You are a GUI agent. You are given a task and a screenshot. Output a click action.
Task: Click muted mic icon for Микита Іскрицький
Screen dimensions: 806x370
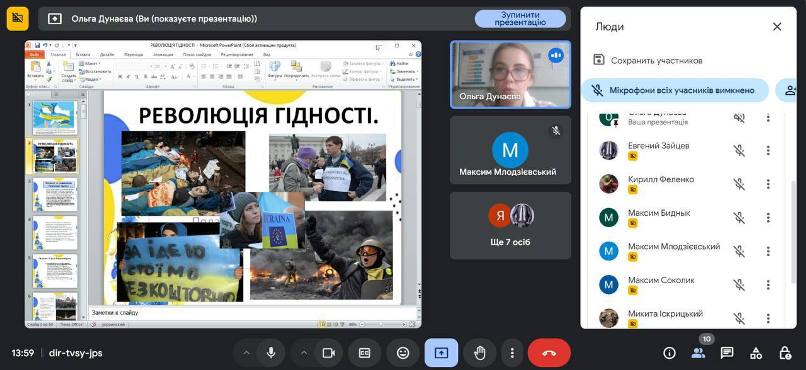click(739, 318)
